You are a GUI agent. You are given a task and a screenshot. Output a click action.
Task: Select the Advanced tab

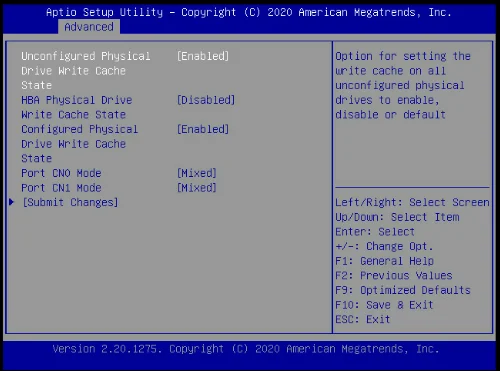click(89, 27)
